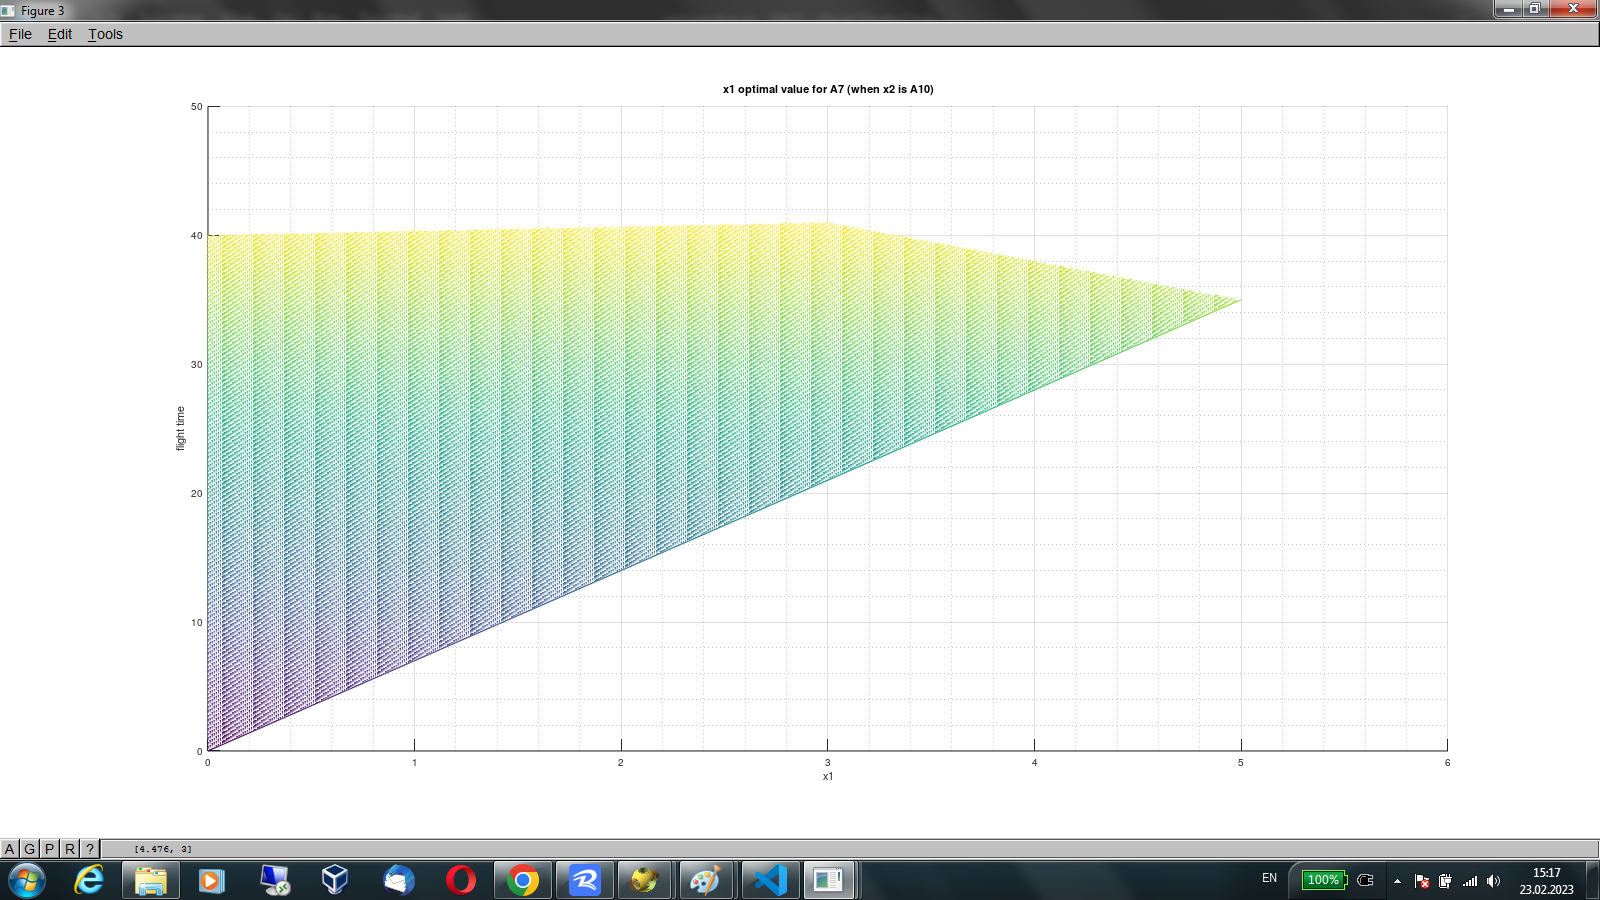Switch to Google Chrome window

pos(522,881)
